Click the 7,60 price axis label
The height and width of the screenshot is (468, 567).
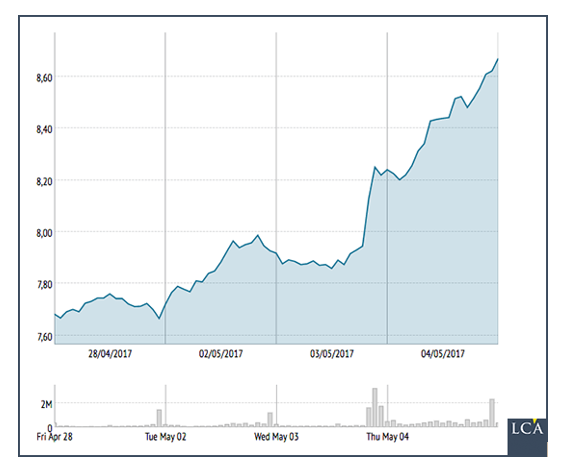(44, 336)
